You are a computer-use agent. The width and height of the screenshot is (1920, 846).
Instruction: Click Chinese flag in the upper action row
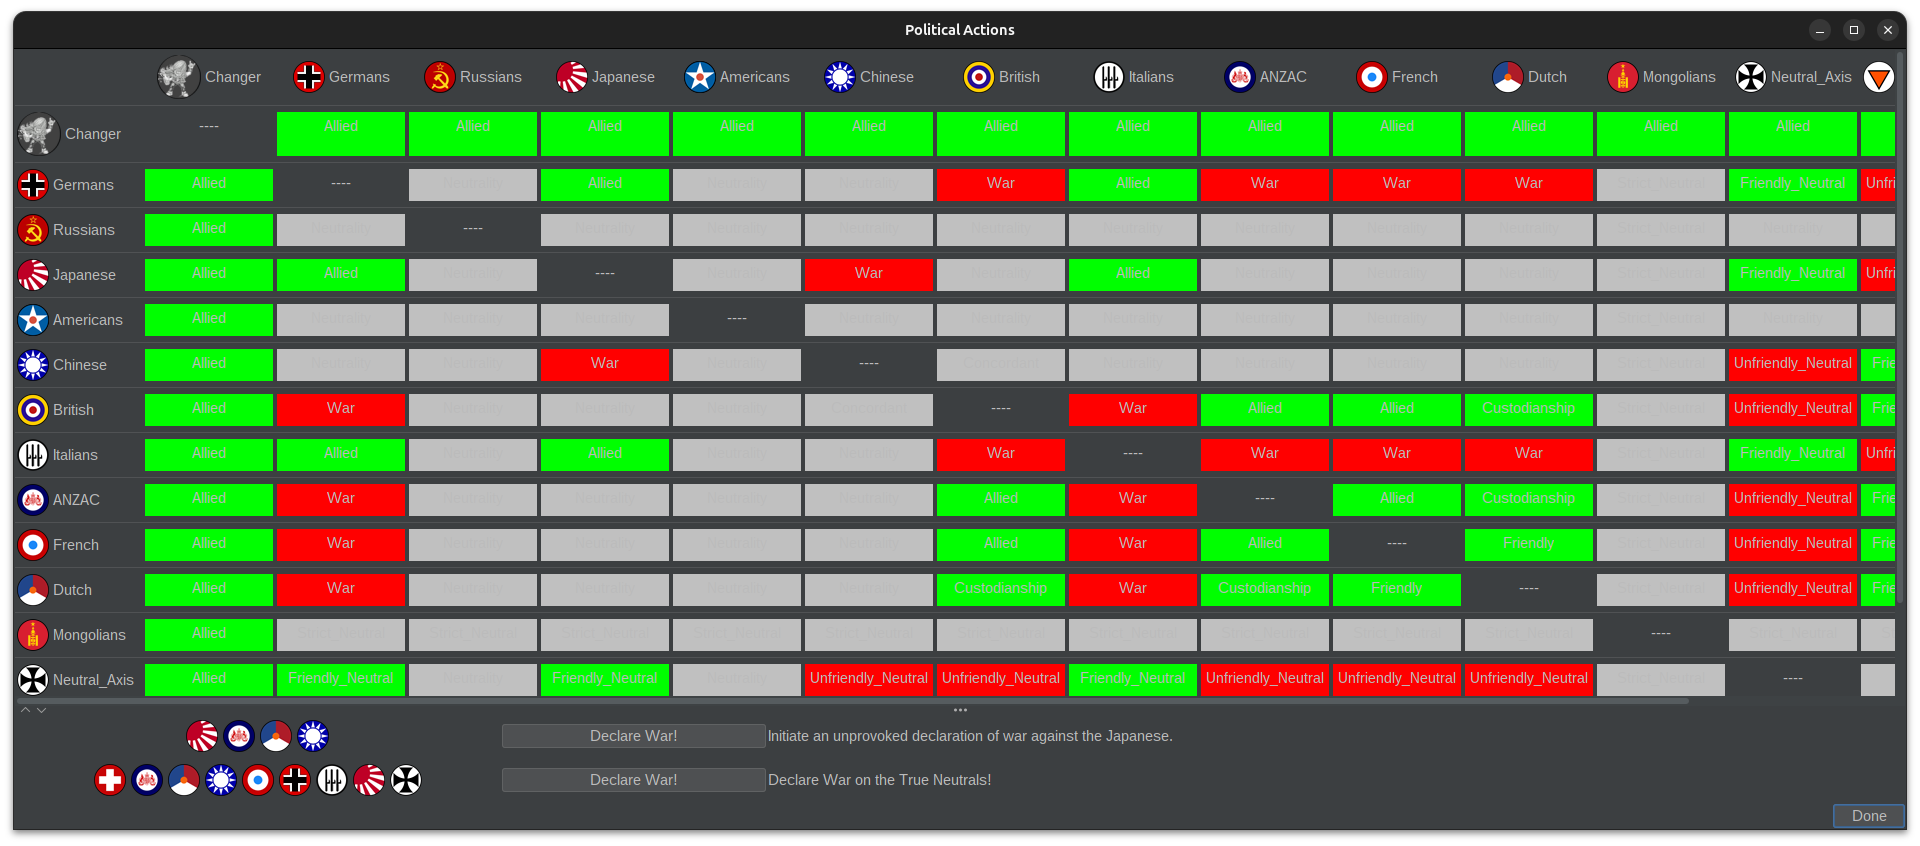point(313,736)
